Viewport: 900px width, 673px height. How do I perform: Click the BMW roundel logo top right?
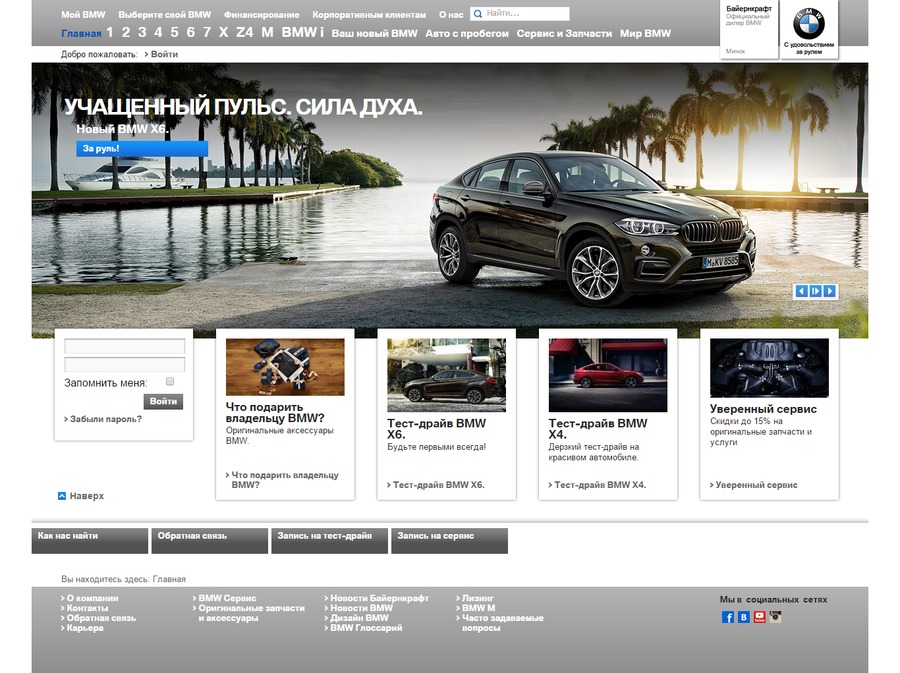(809, 23)
